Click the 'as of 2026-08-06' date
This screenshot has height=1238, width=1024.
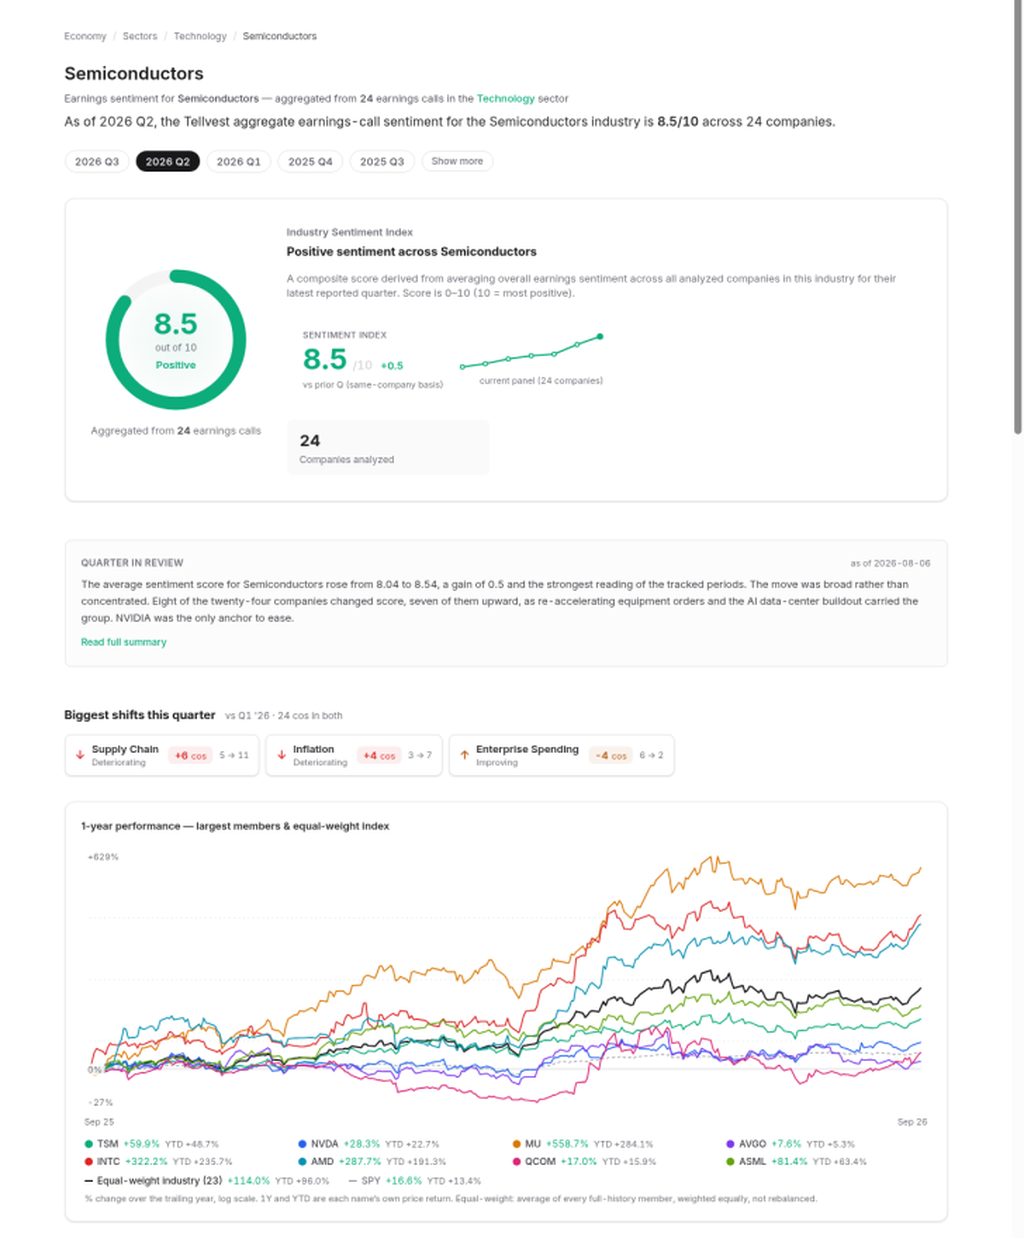click(x=890, y=563)
